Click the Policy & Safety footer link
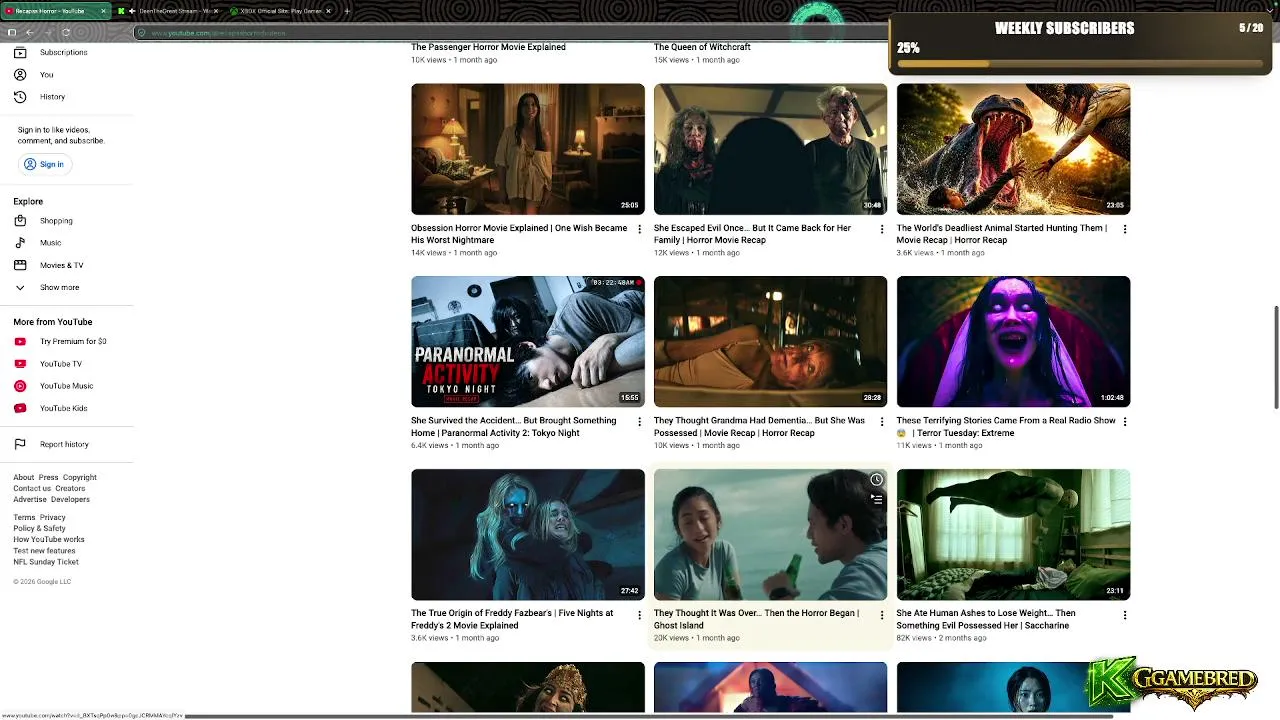This screenshot has width=1280, height=720. point(39,529)
